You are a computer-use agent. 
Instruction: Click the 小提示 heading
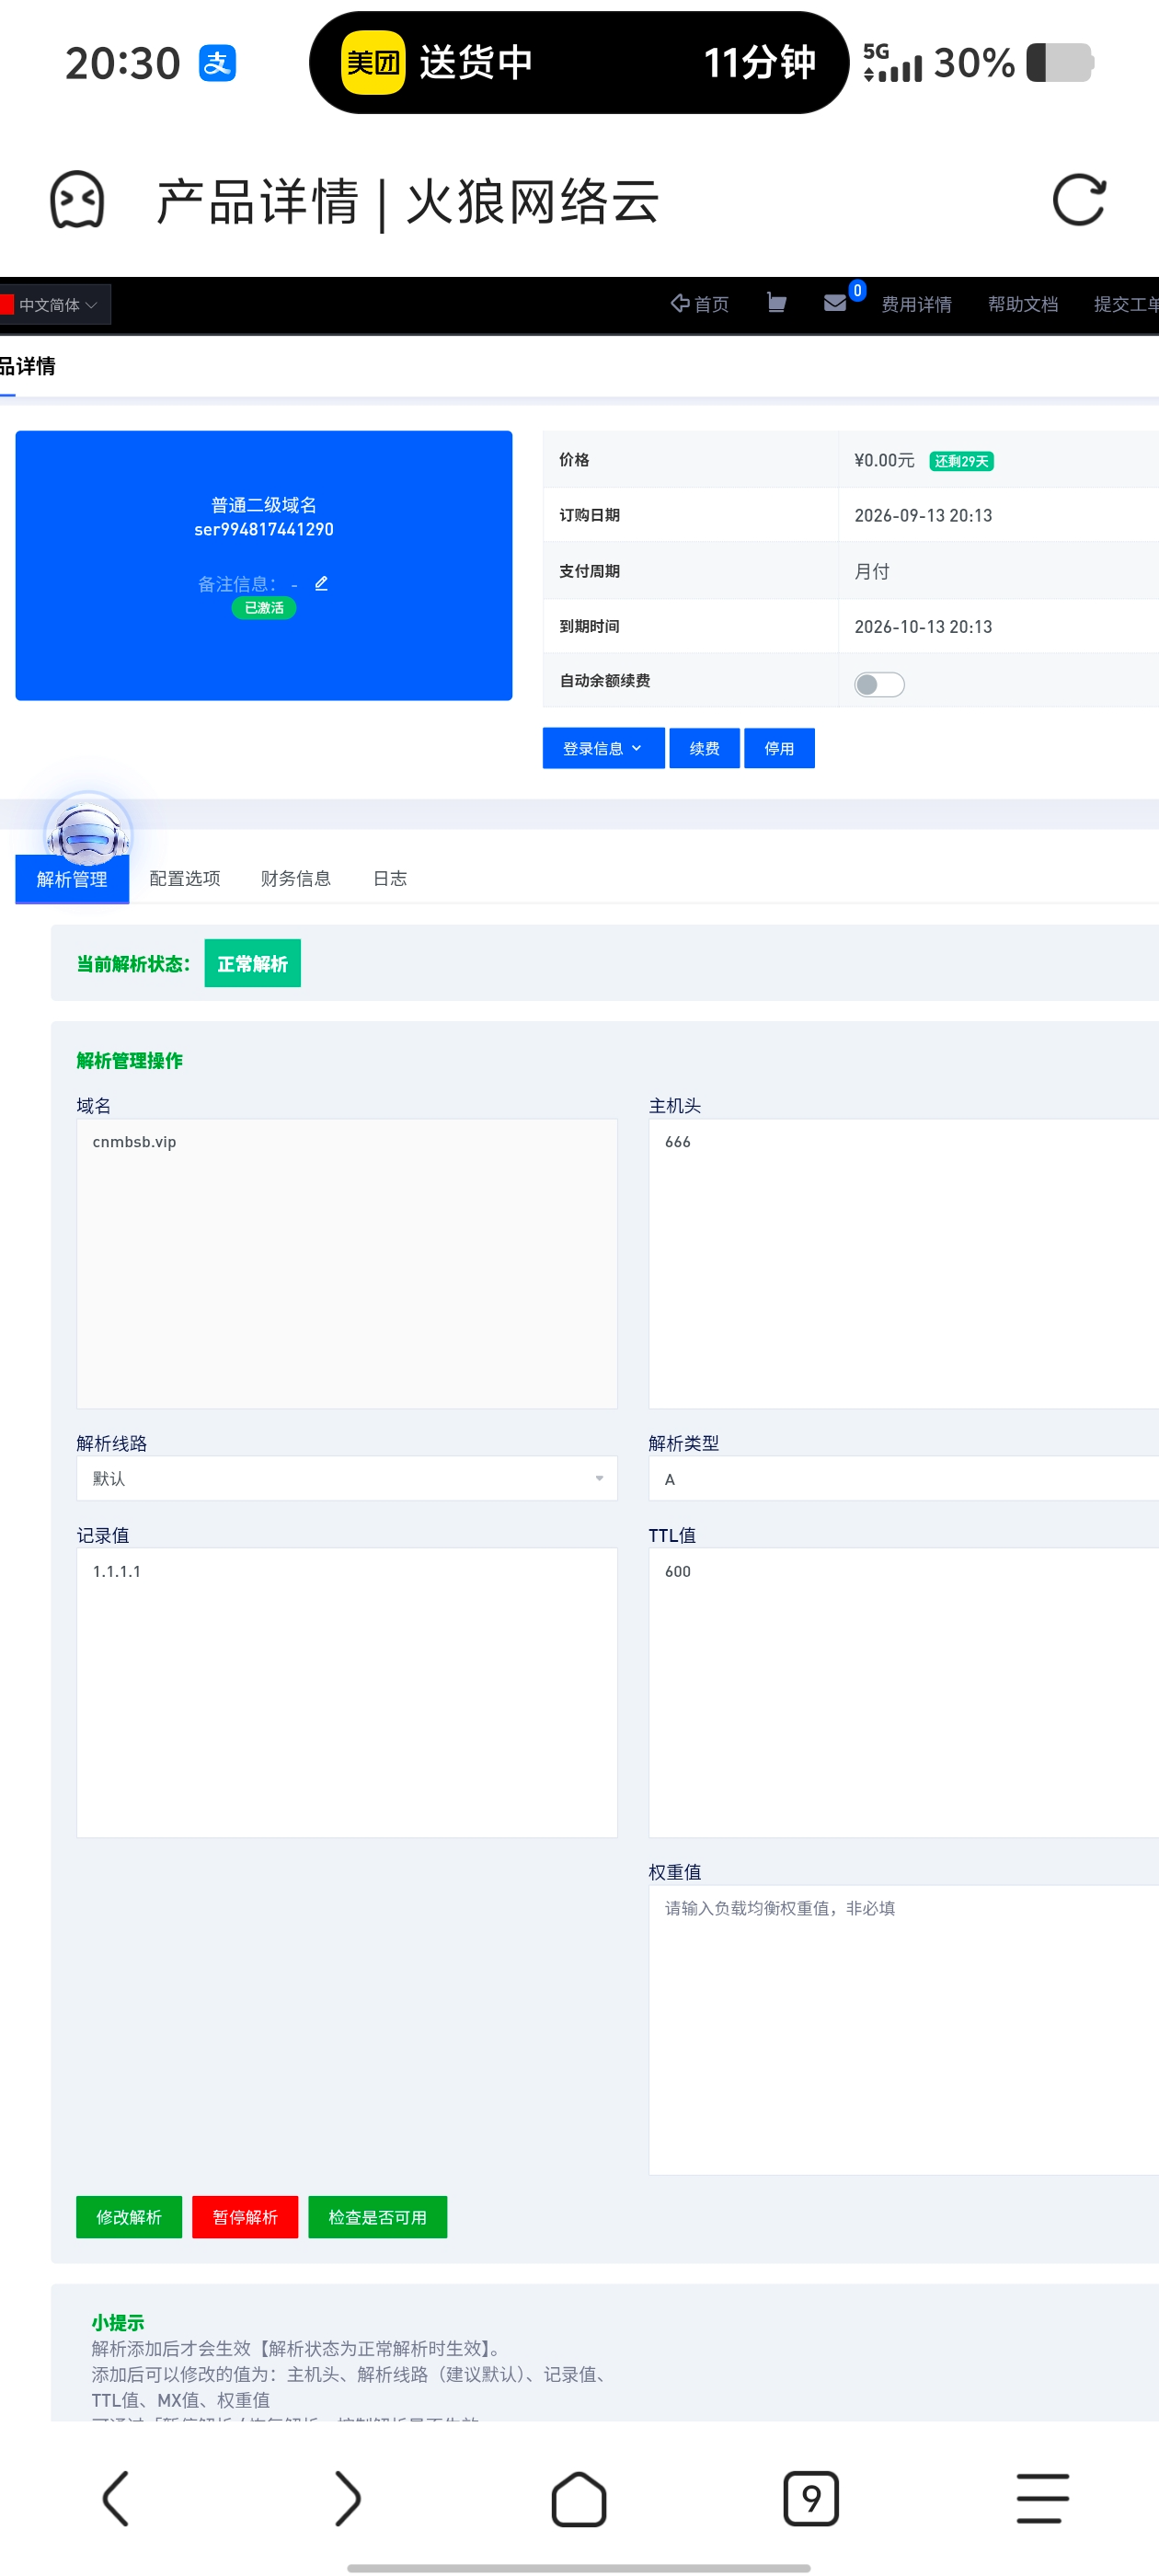click(x=118, y=2322)
